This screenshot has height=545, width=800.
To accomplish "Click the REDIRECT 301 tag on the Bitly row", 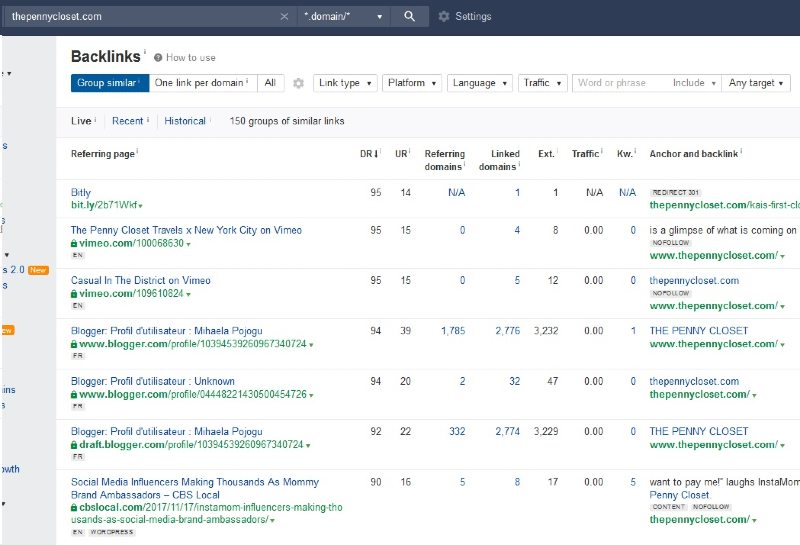I will [x=675, y=192].
